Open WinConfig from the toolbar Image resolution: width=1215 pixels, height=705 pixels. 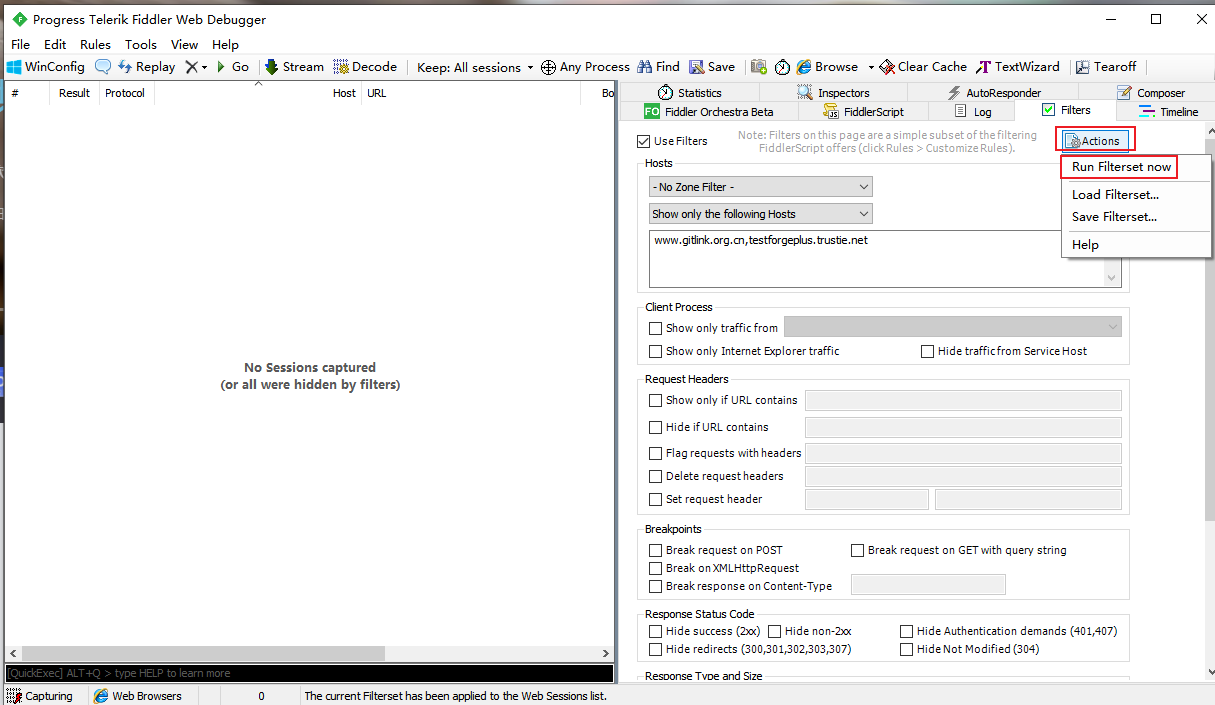pyautogui.click(x=46, y=67)
